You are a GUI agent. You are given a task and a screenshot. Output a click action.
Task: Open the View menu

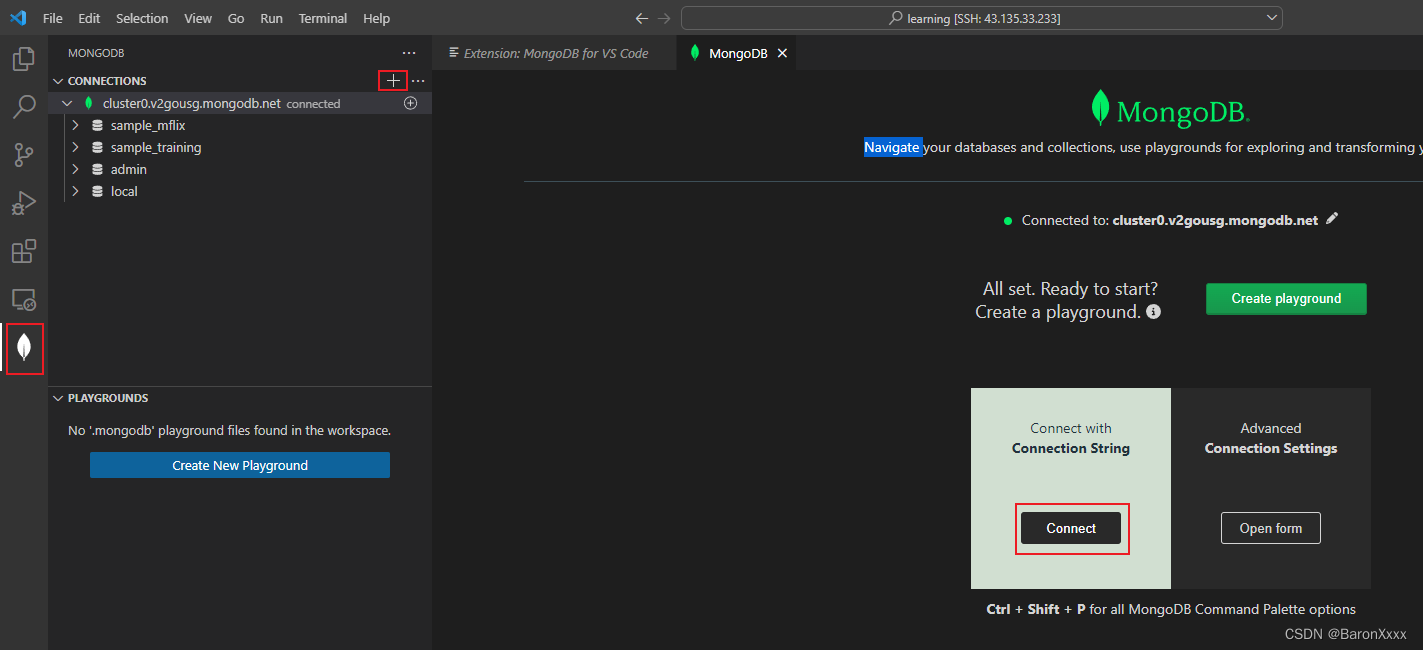(x=198, y=18)
